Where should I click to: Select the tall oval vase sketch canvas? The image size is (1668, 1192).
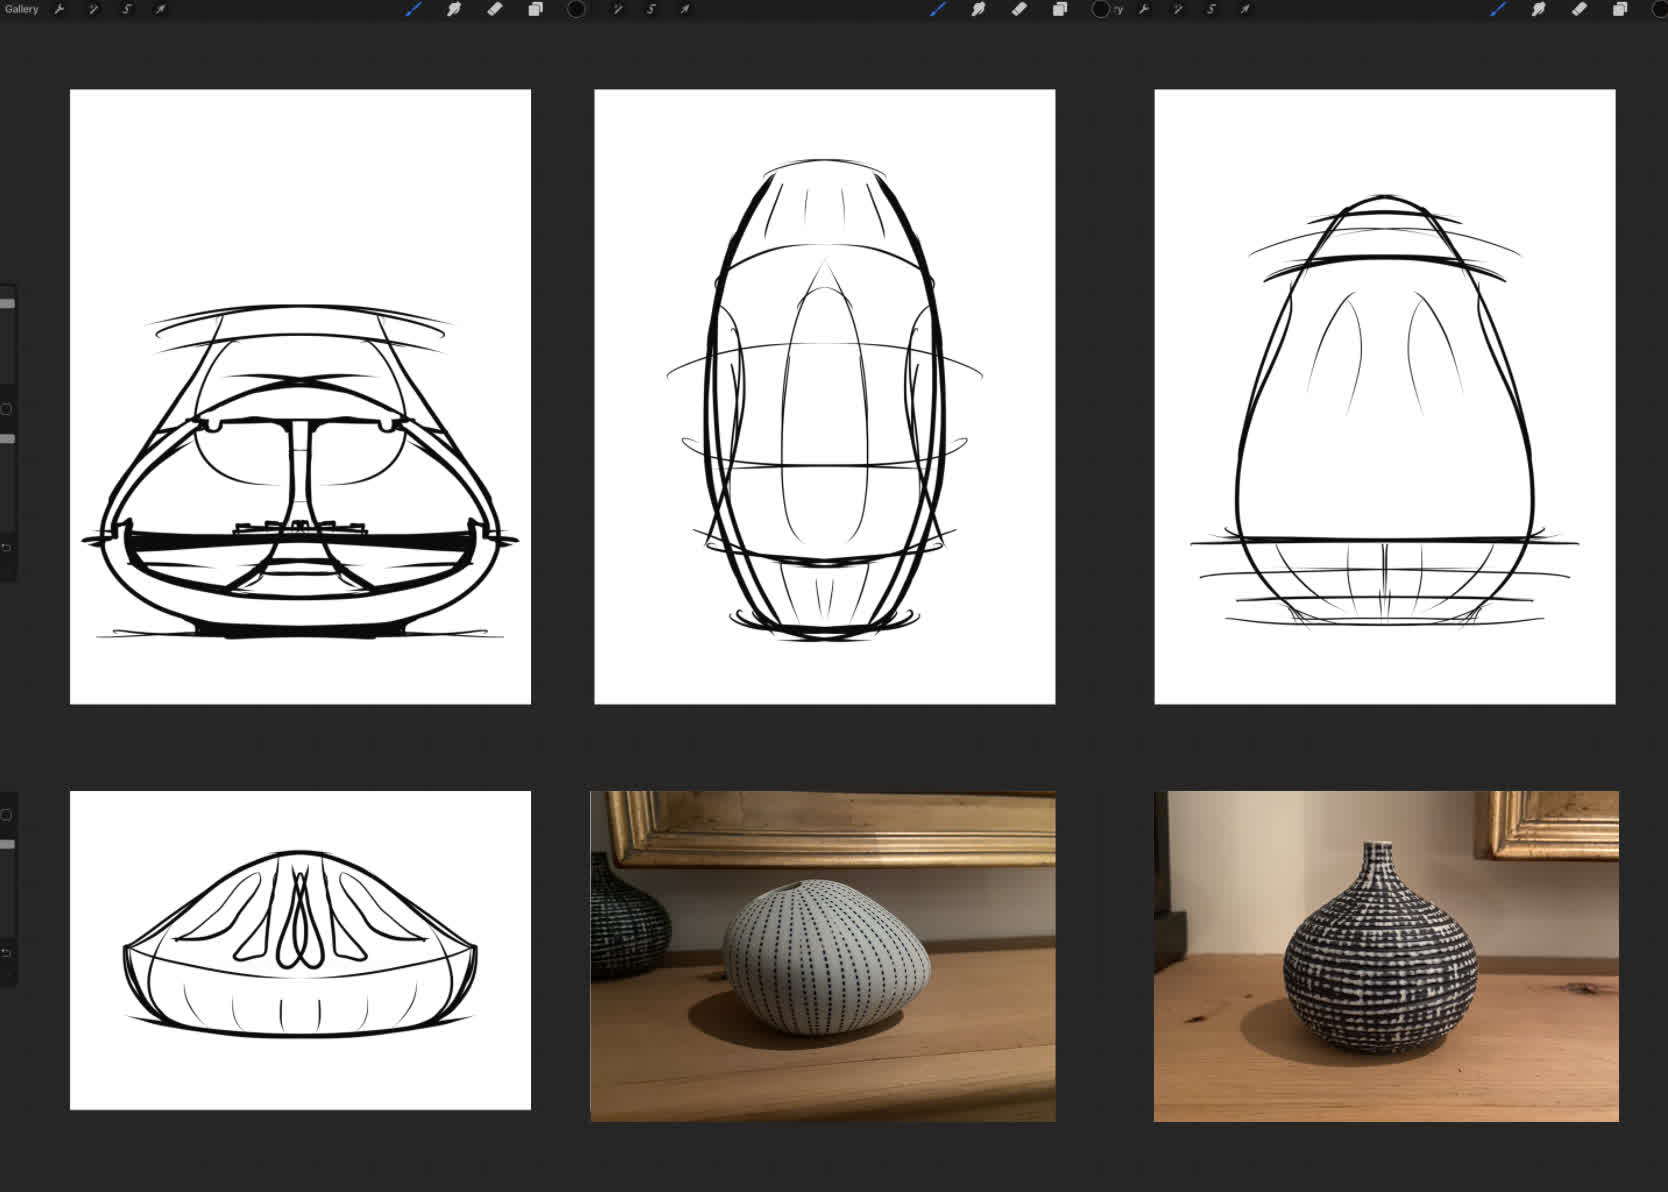point(825,397)
